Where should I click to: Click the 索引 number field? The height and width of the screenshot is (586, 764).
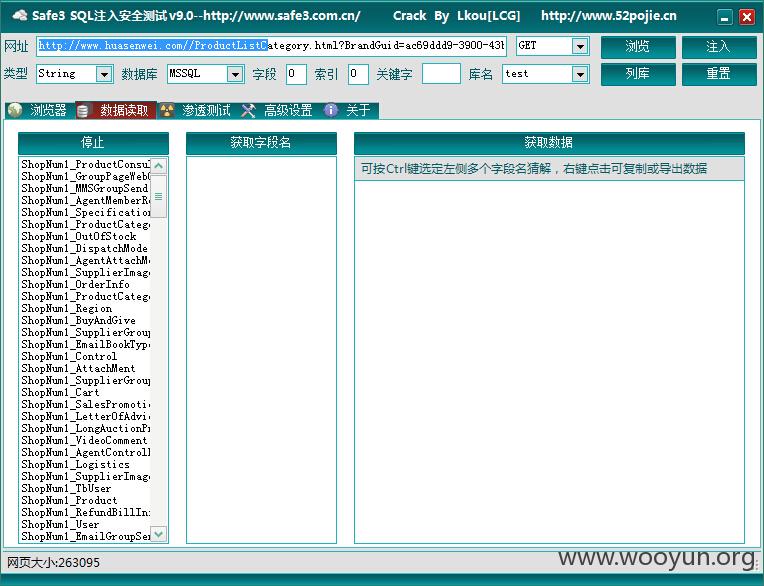click(358, 74)
